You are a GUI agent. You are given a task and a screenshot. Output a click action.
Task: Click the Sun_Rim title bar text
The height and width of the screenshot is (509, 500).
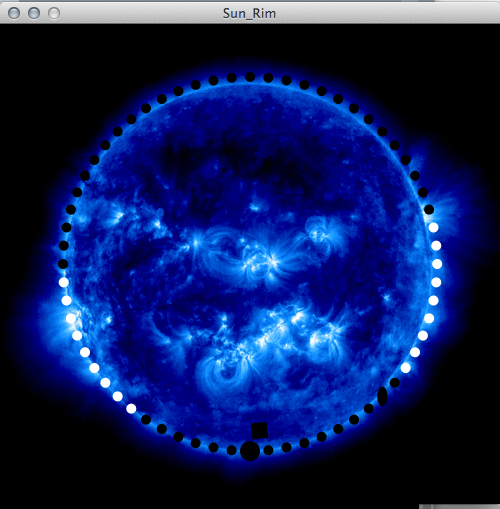[249, 14]
